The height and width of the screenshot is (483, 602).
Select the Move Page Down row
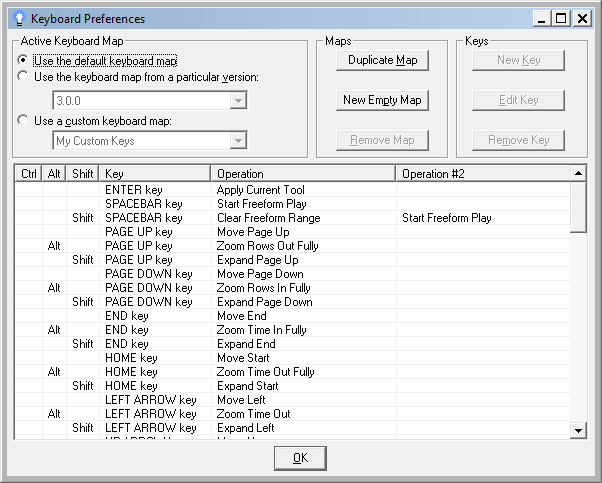(293, 274)
